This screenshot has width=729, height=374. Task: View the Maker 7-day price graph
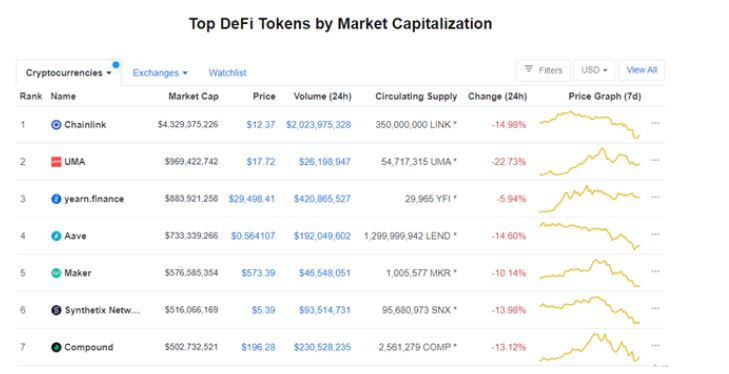(x=590, y=273)
